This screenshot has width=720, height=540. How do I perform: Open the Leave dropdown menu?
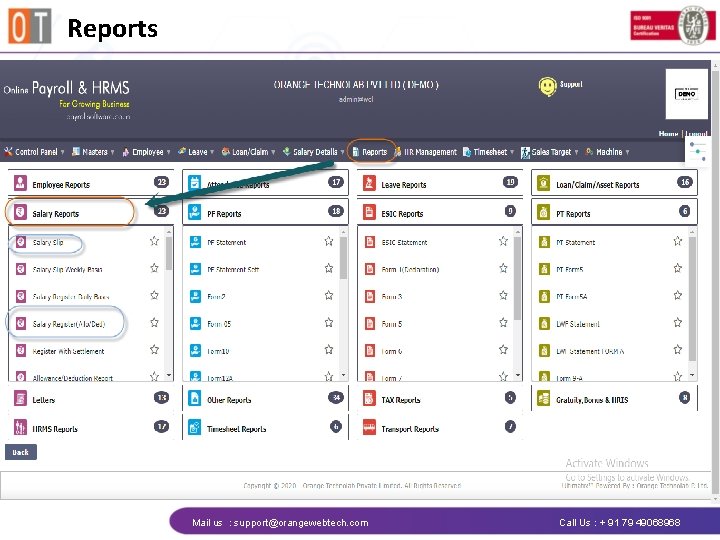tap(196, 152)
